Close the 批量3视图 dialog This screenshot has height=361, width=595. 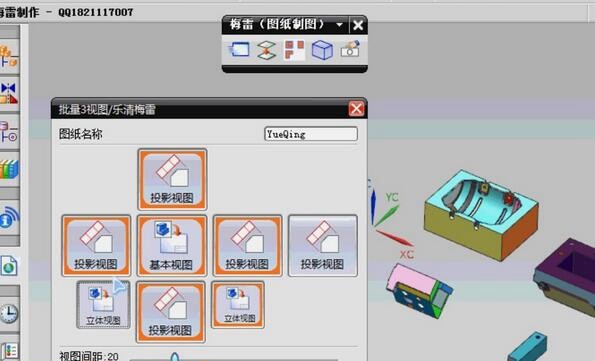356,109
